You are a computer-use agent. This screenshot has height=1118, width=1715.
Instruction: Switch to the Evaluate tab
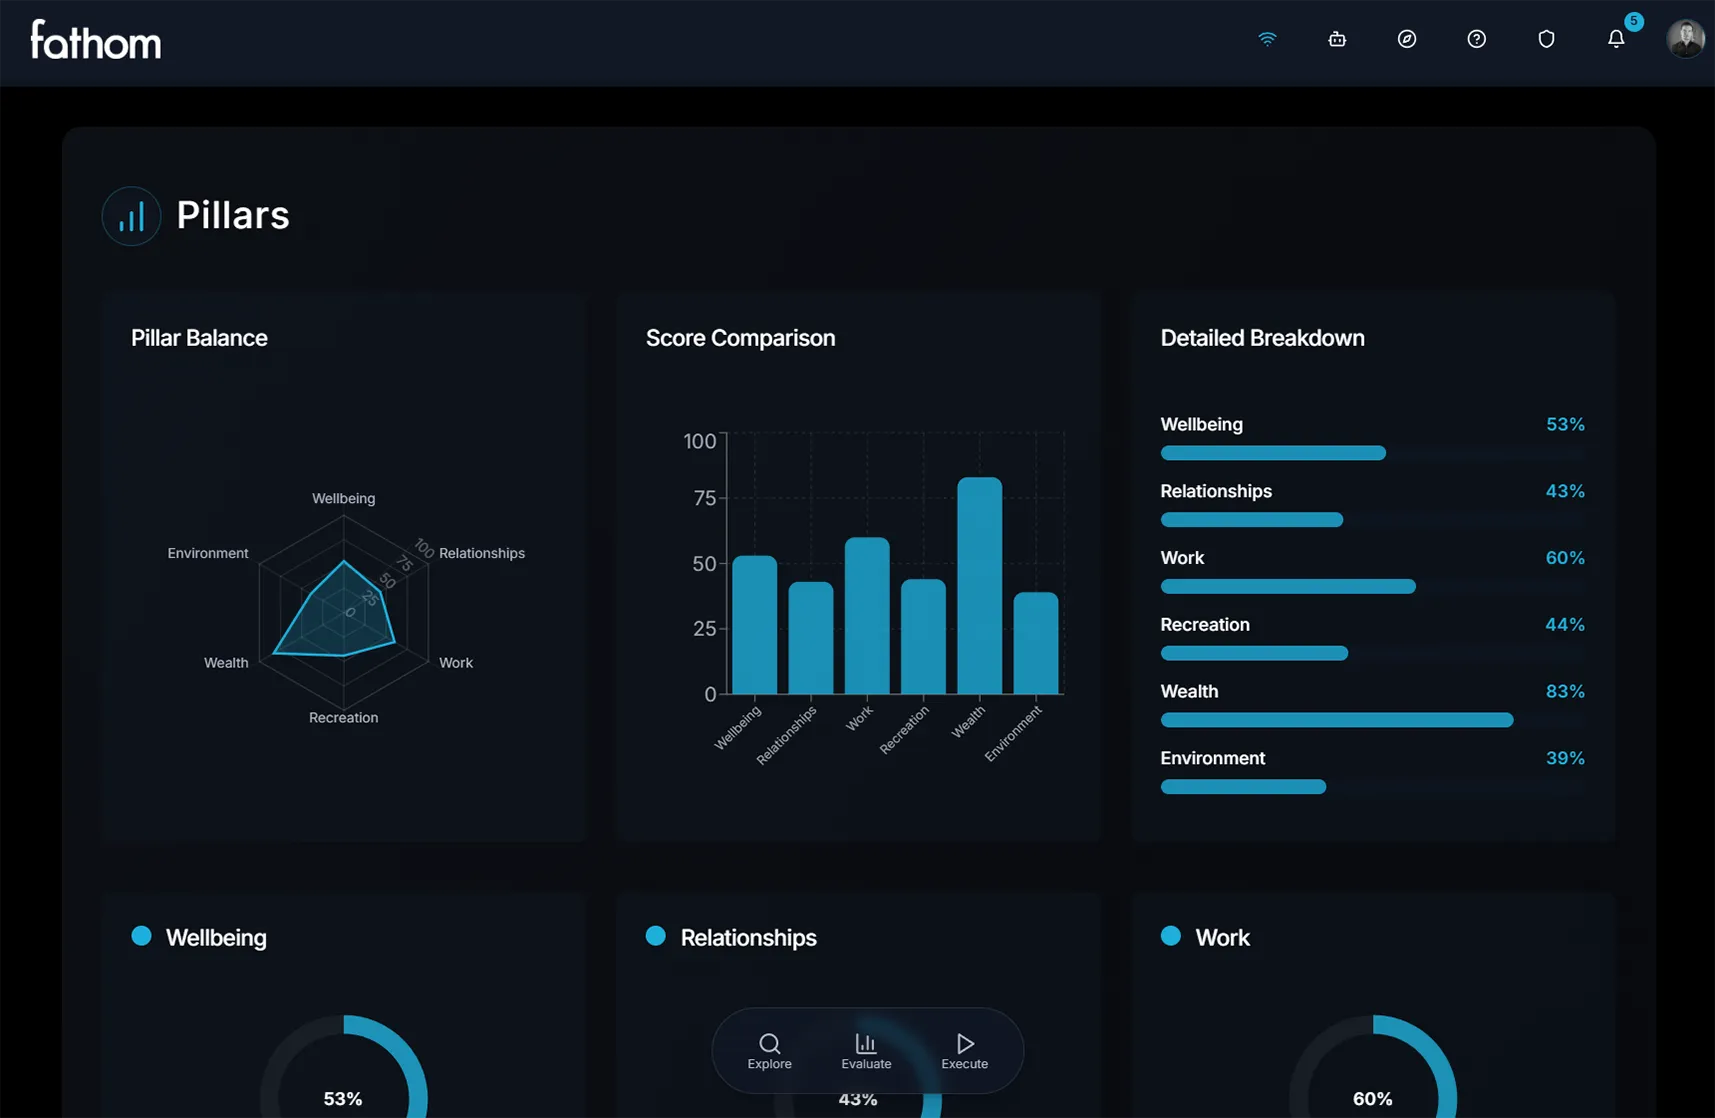coord(866,1051)
